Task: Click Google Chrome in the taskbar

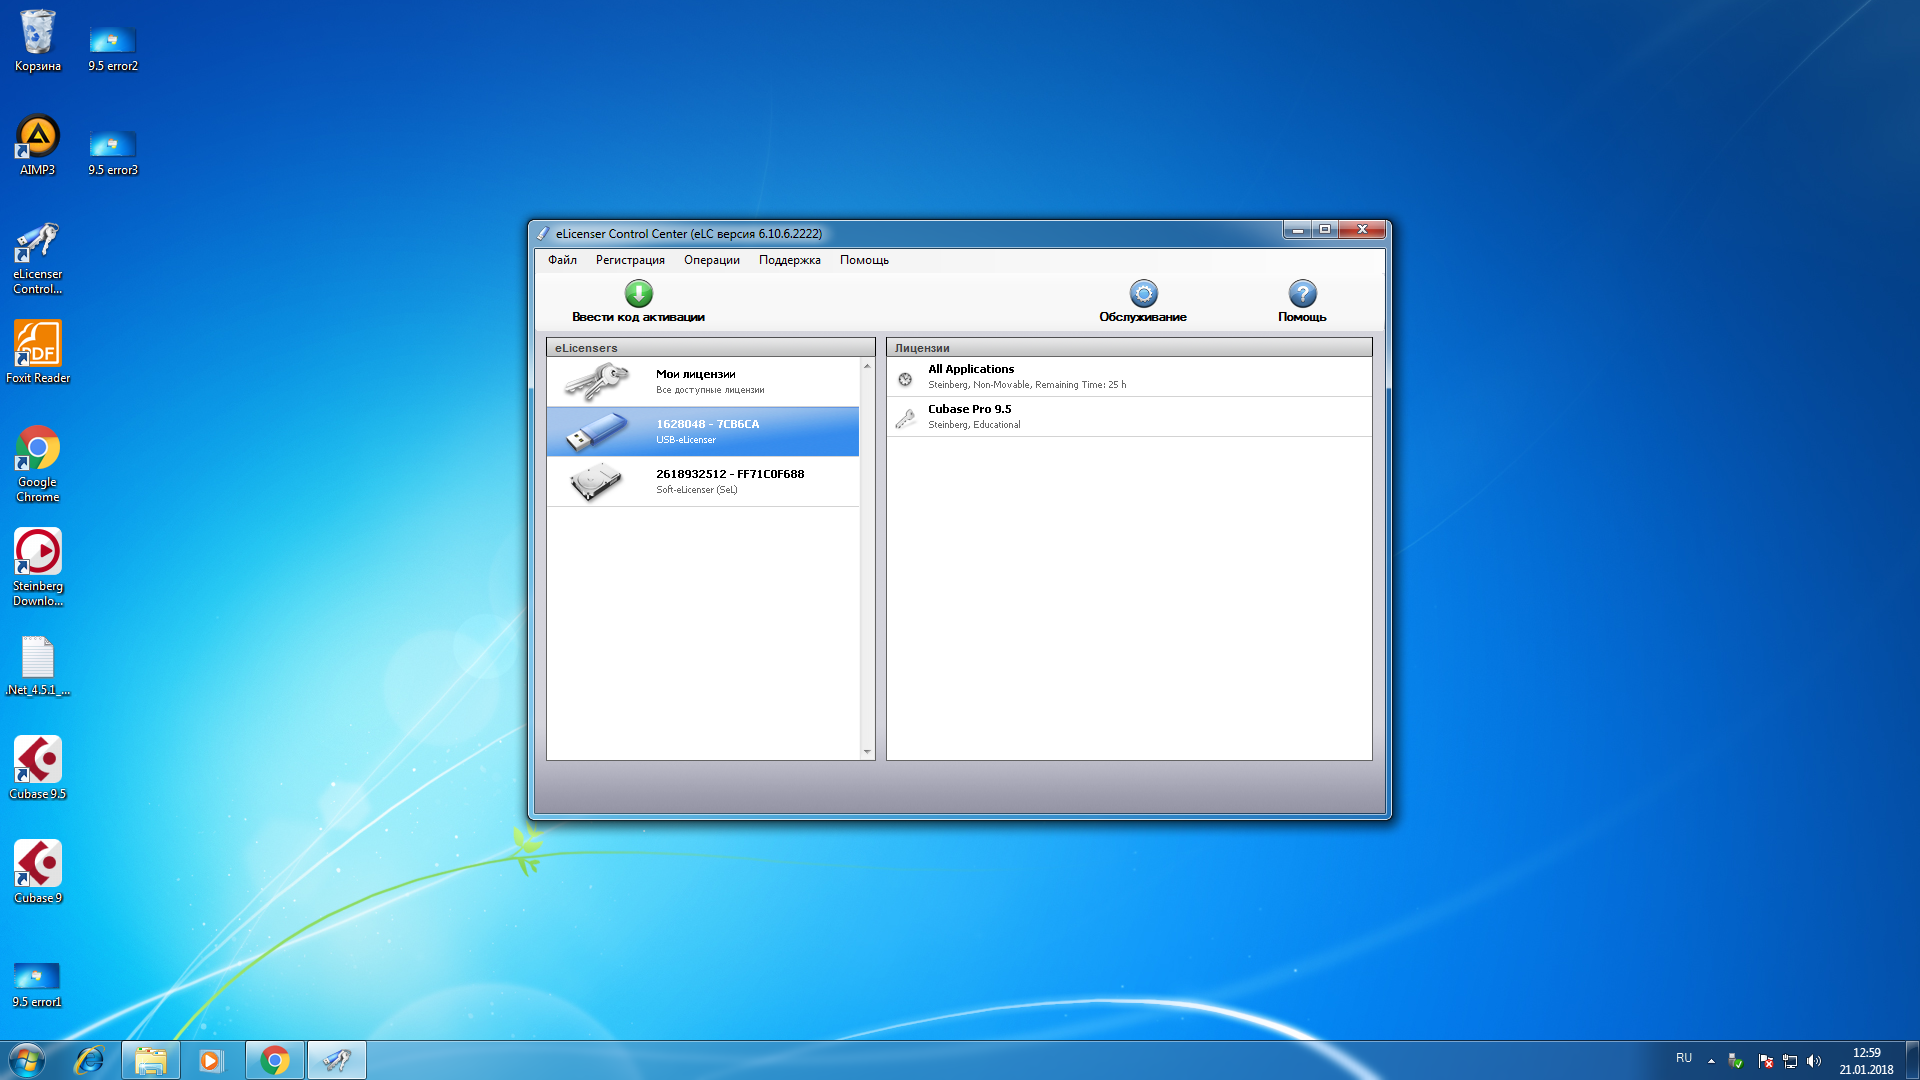Action: (275, 1060)
